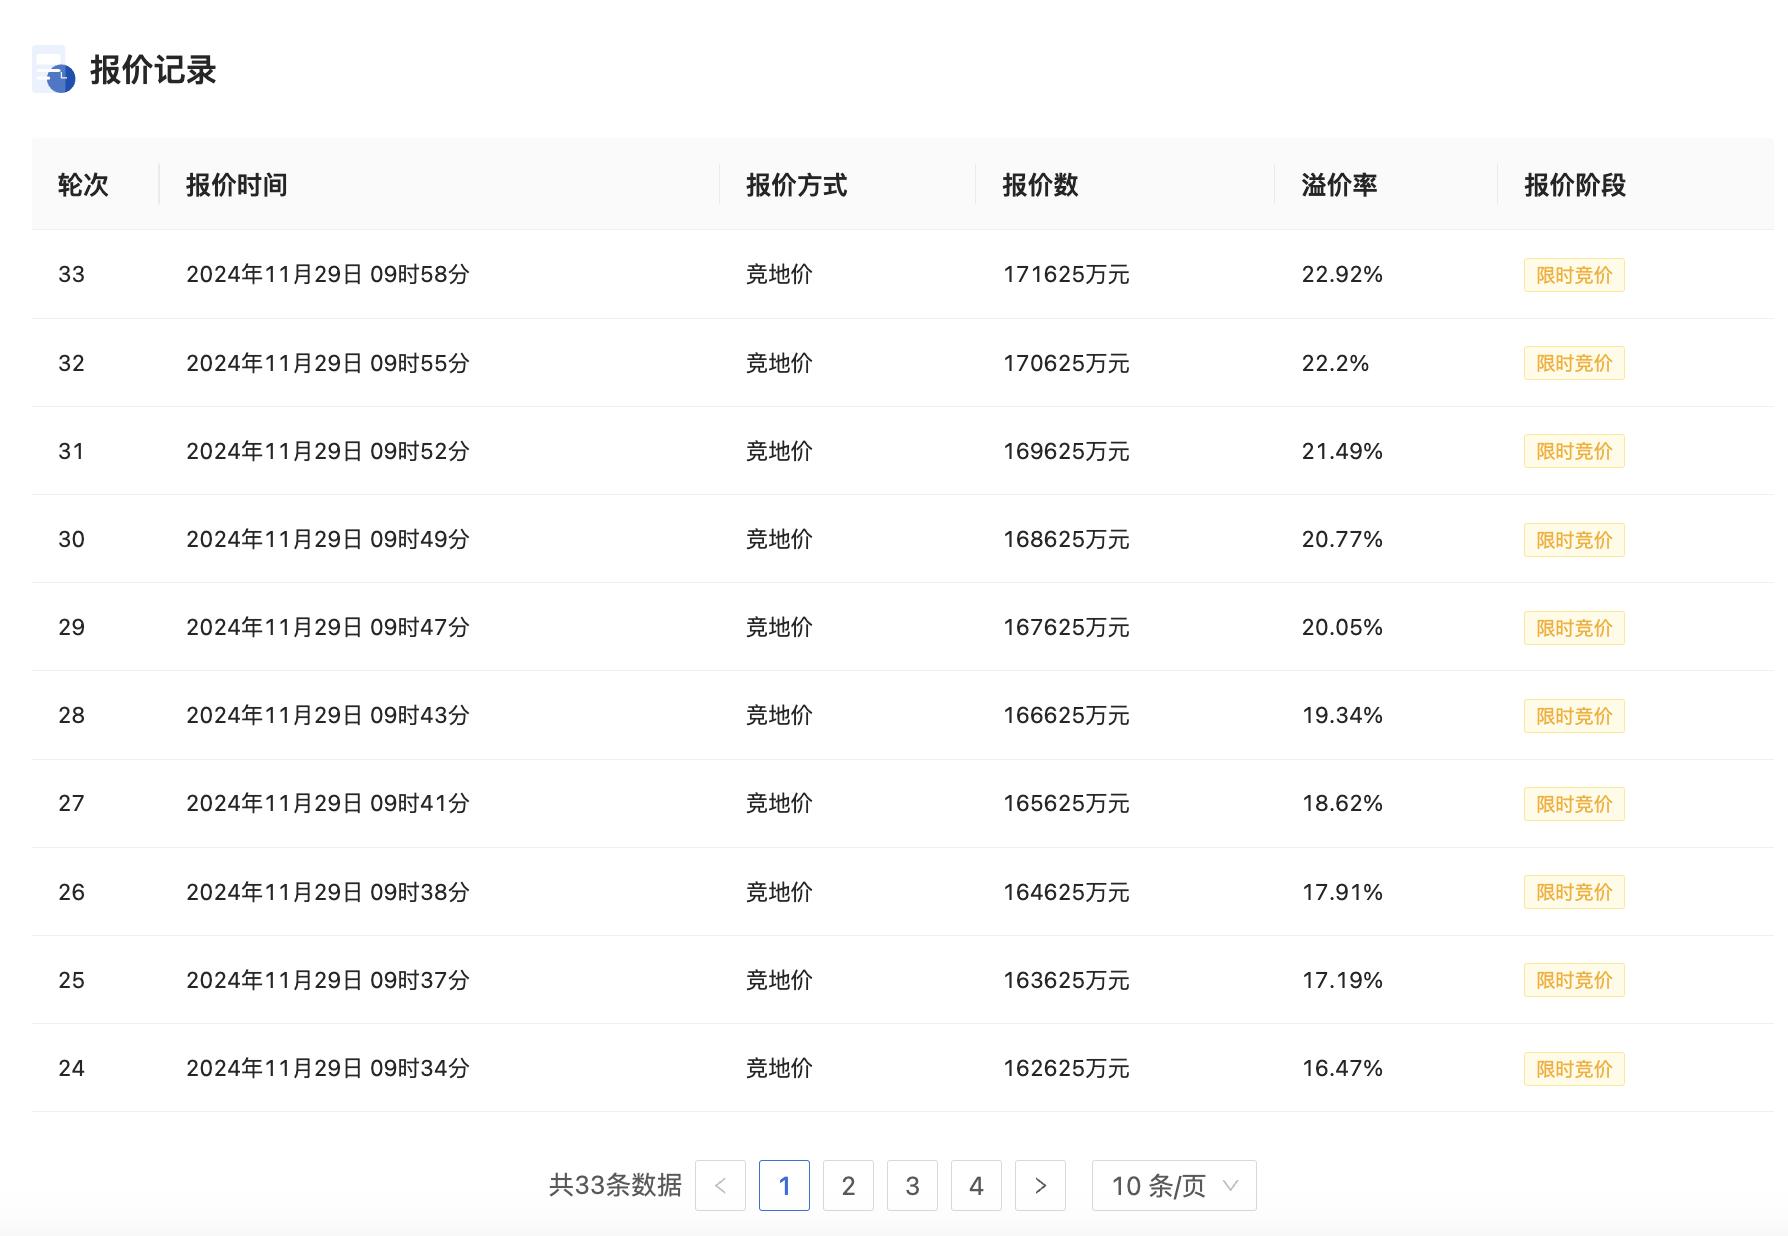The image size is (1788, 1236).
Task: Click time 2024年11月29日 09时55分
Action: [x=328, y=363]
